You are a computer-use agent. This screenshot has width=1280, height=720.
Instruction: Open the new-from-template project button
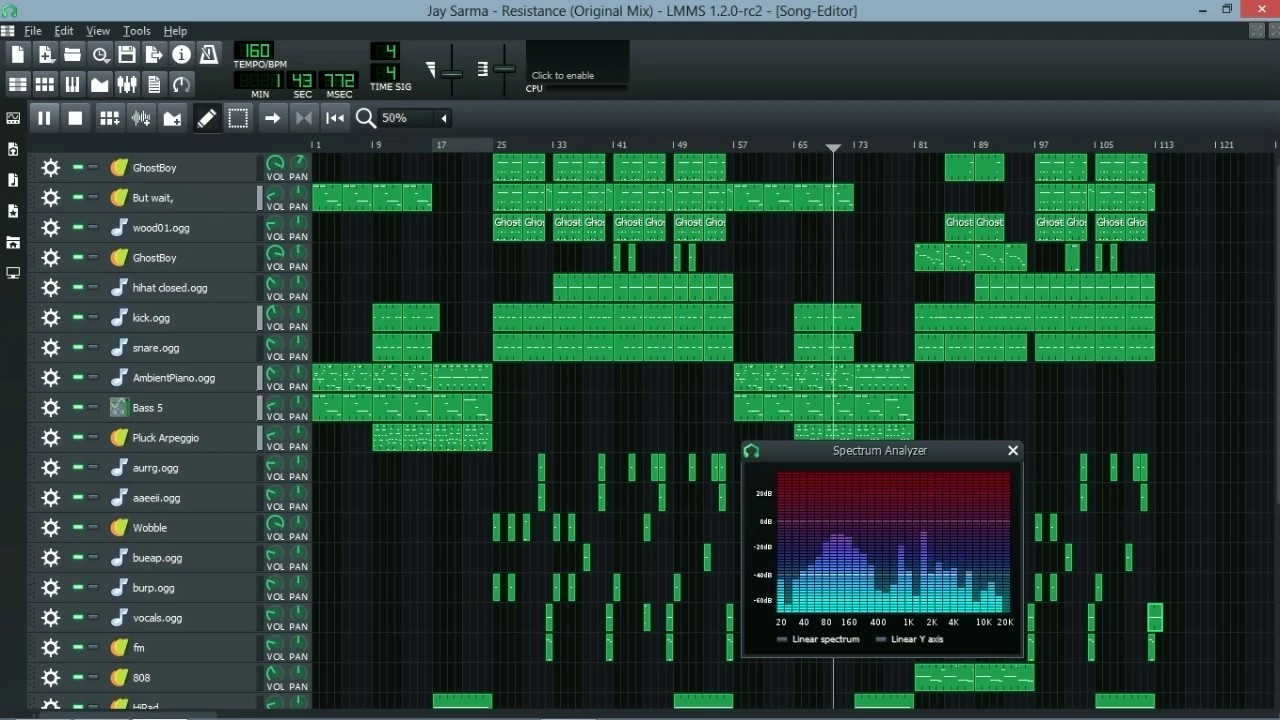point(45,54)
